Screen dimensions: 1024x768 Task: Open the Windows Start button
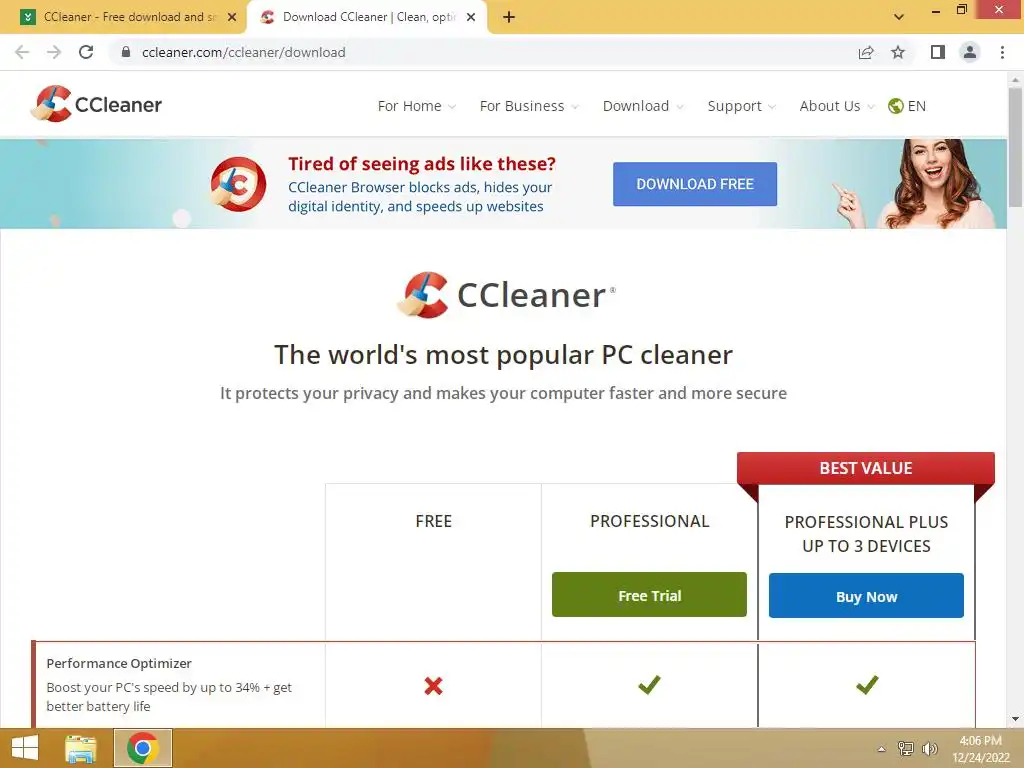tap(25, 748)
